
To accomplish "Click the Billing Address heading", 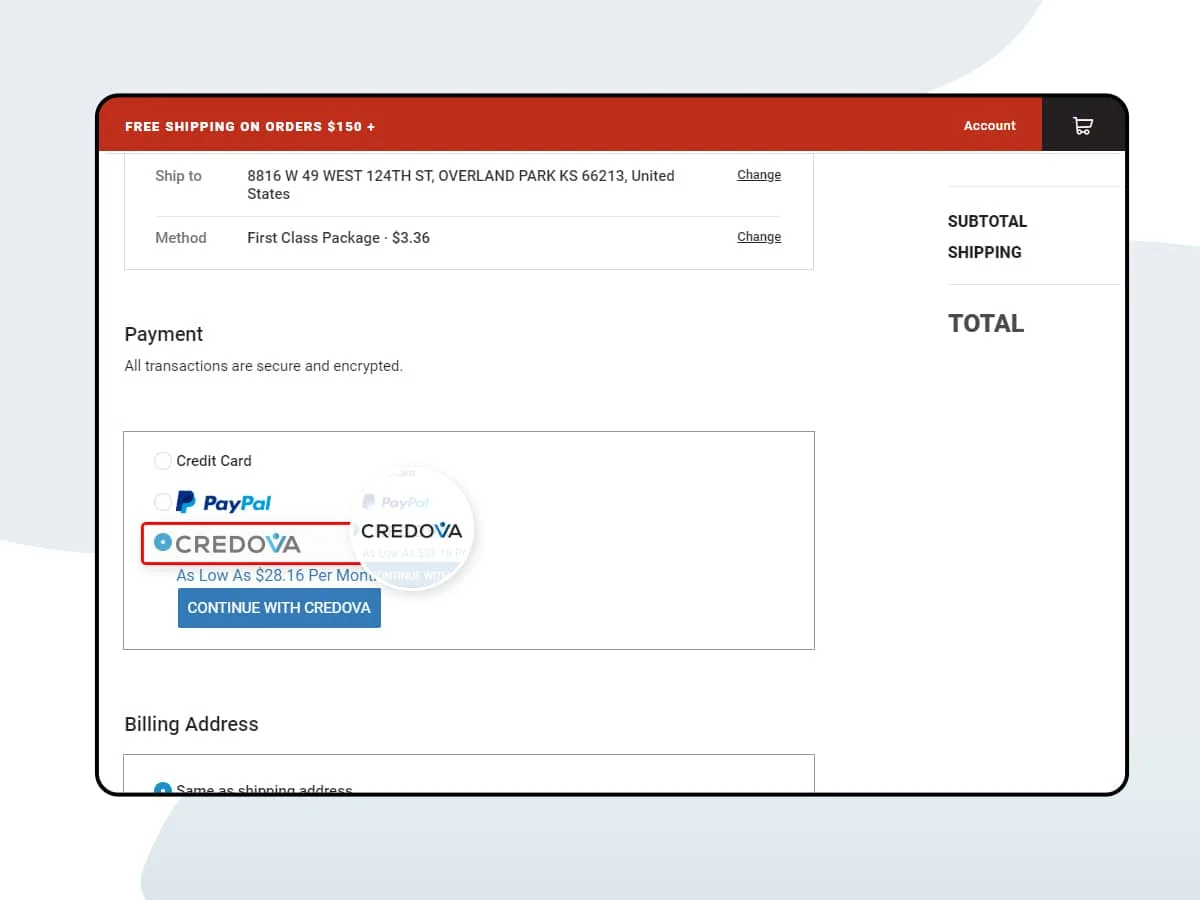I will (x=191, y=724).
